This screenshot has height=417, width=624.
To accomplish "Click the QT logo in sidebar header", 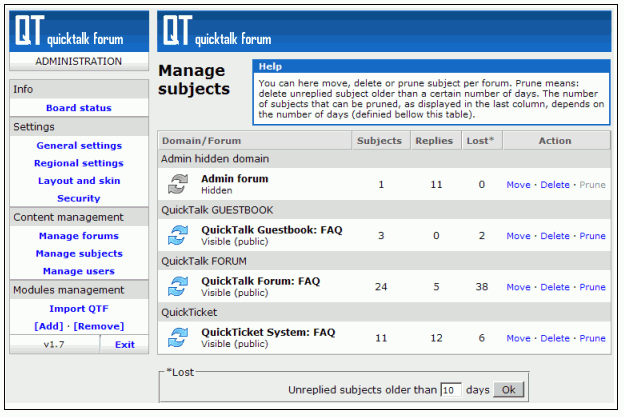I will pos(28,32).
